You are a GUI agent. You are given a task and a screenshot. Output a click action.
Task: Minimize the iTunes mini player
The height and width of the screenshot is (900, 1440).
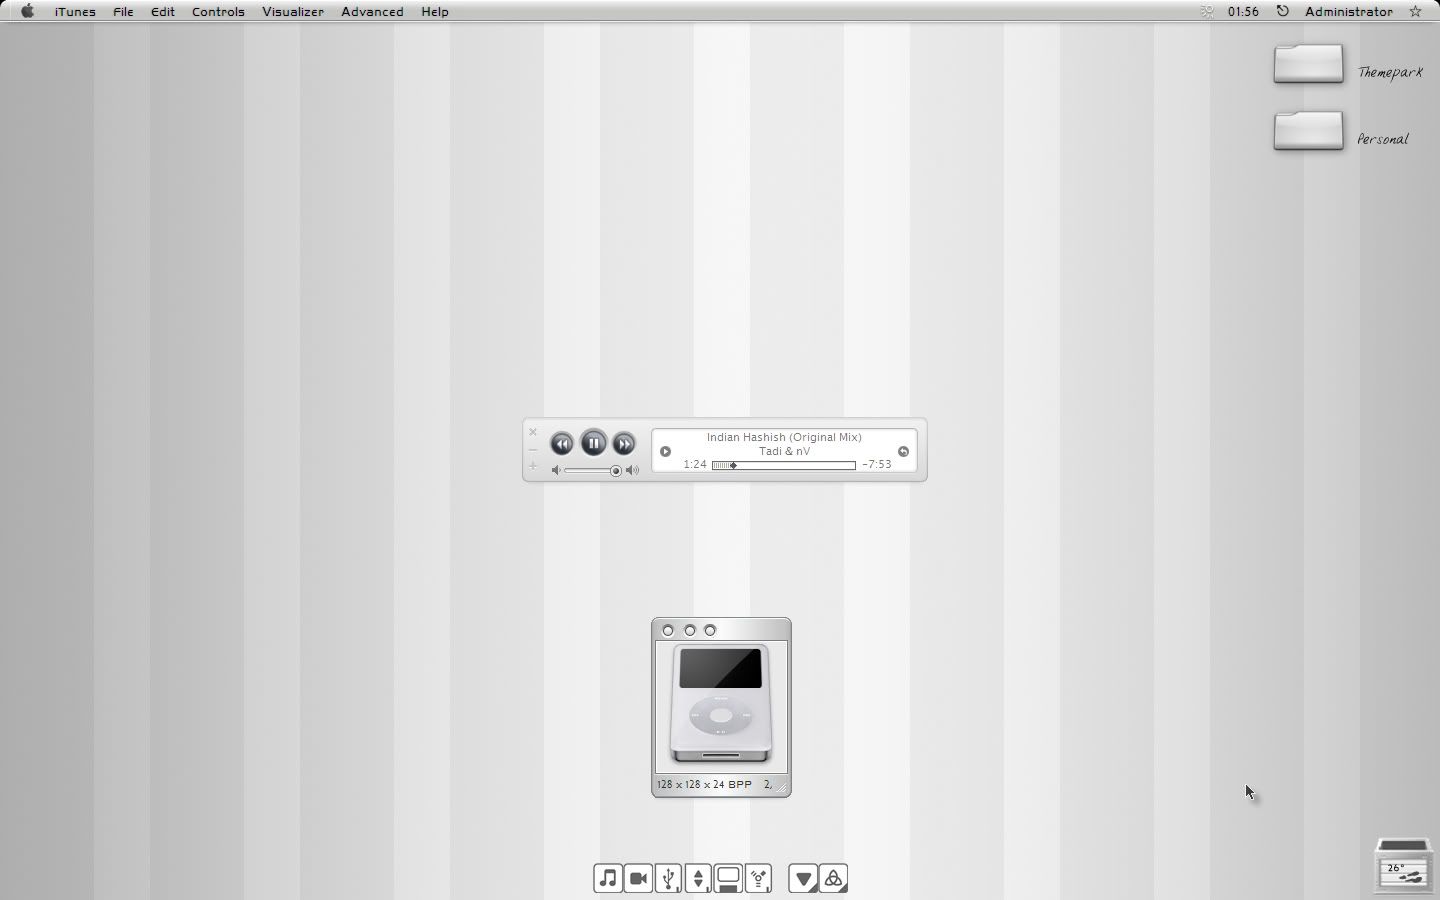(x=533, y=450)
